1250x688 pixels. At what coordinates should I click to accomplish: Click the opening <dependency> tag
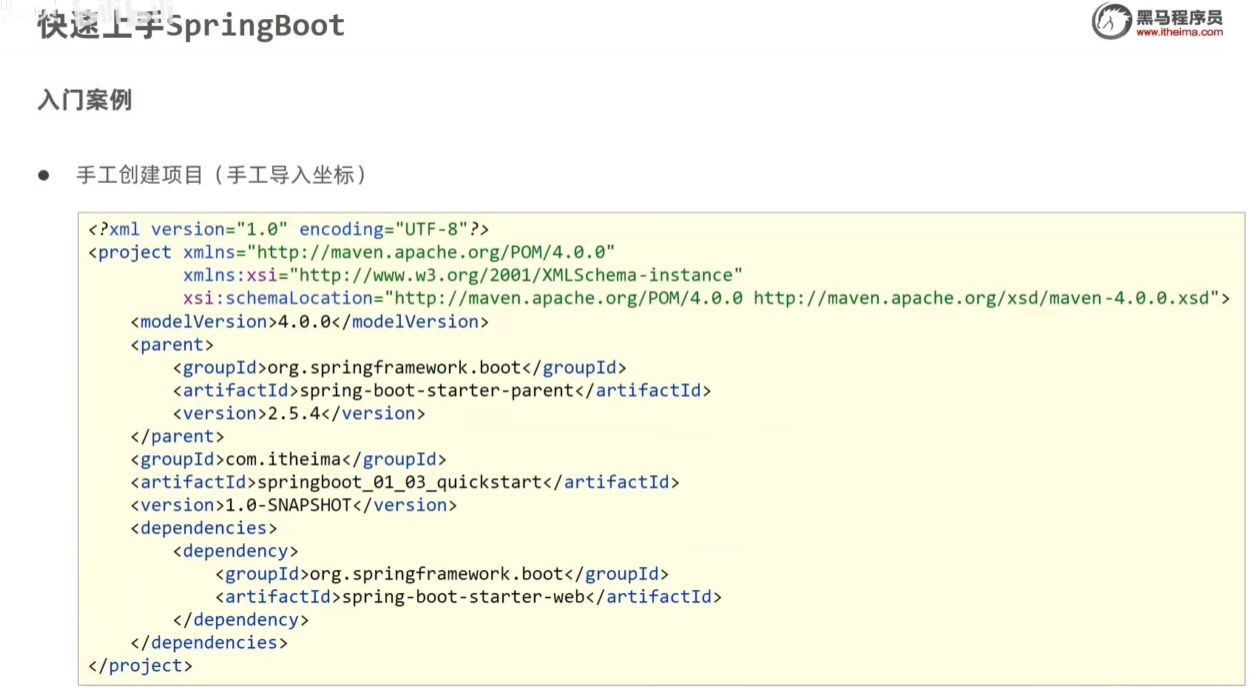[x=235, y=551]
